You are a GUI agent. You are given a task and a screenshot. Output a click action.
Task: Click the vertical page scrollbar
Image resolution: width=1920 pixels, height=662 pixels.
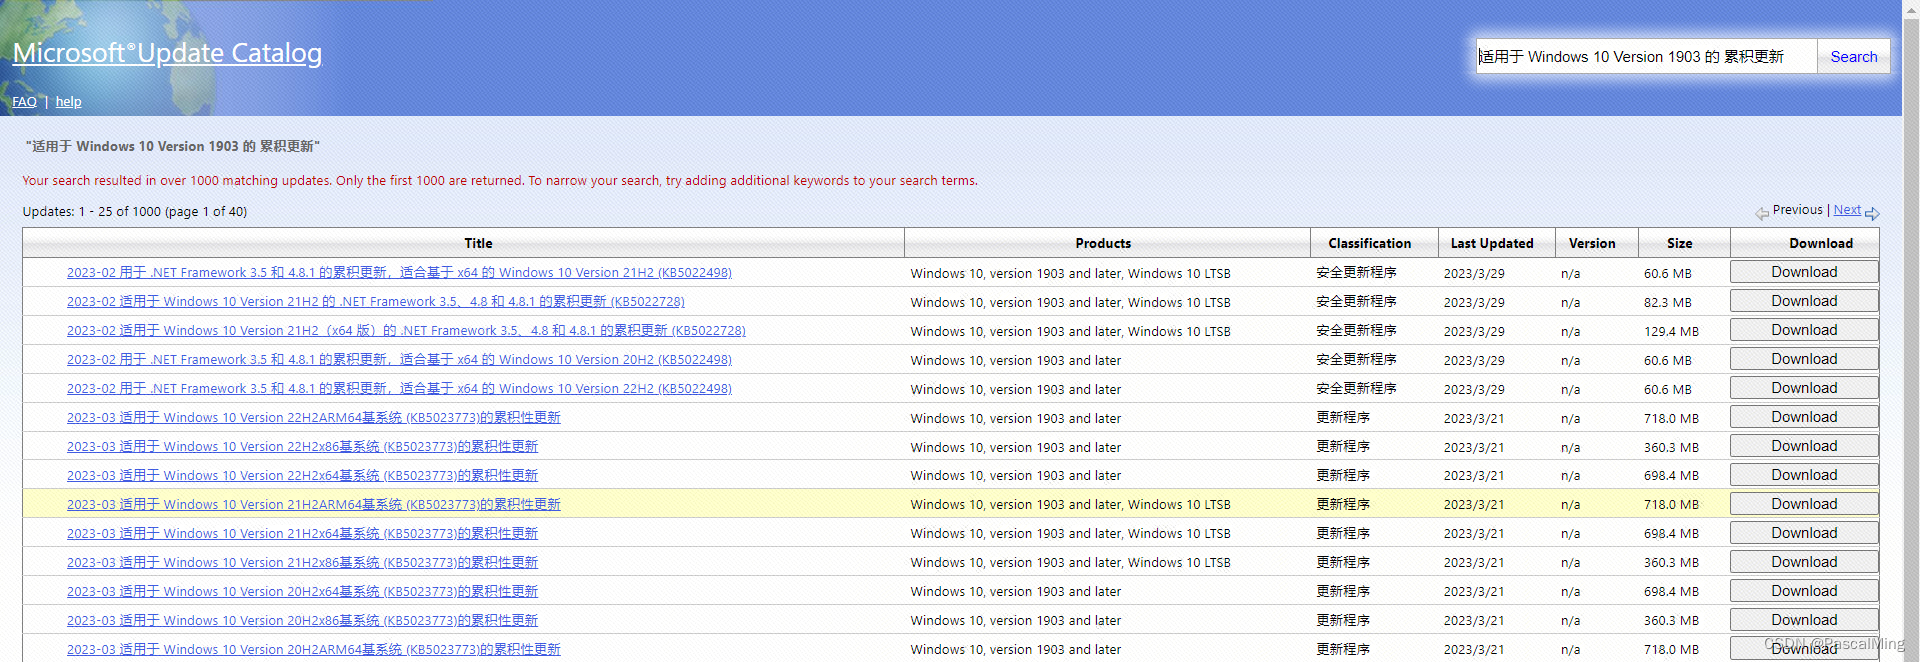click(x=1910, y=331)
